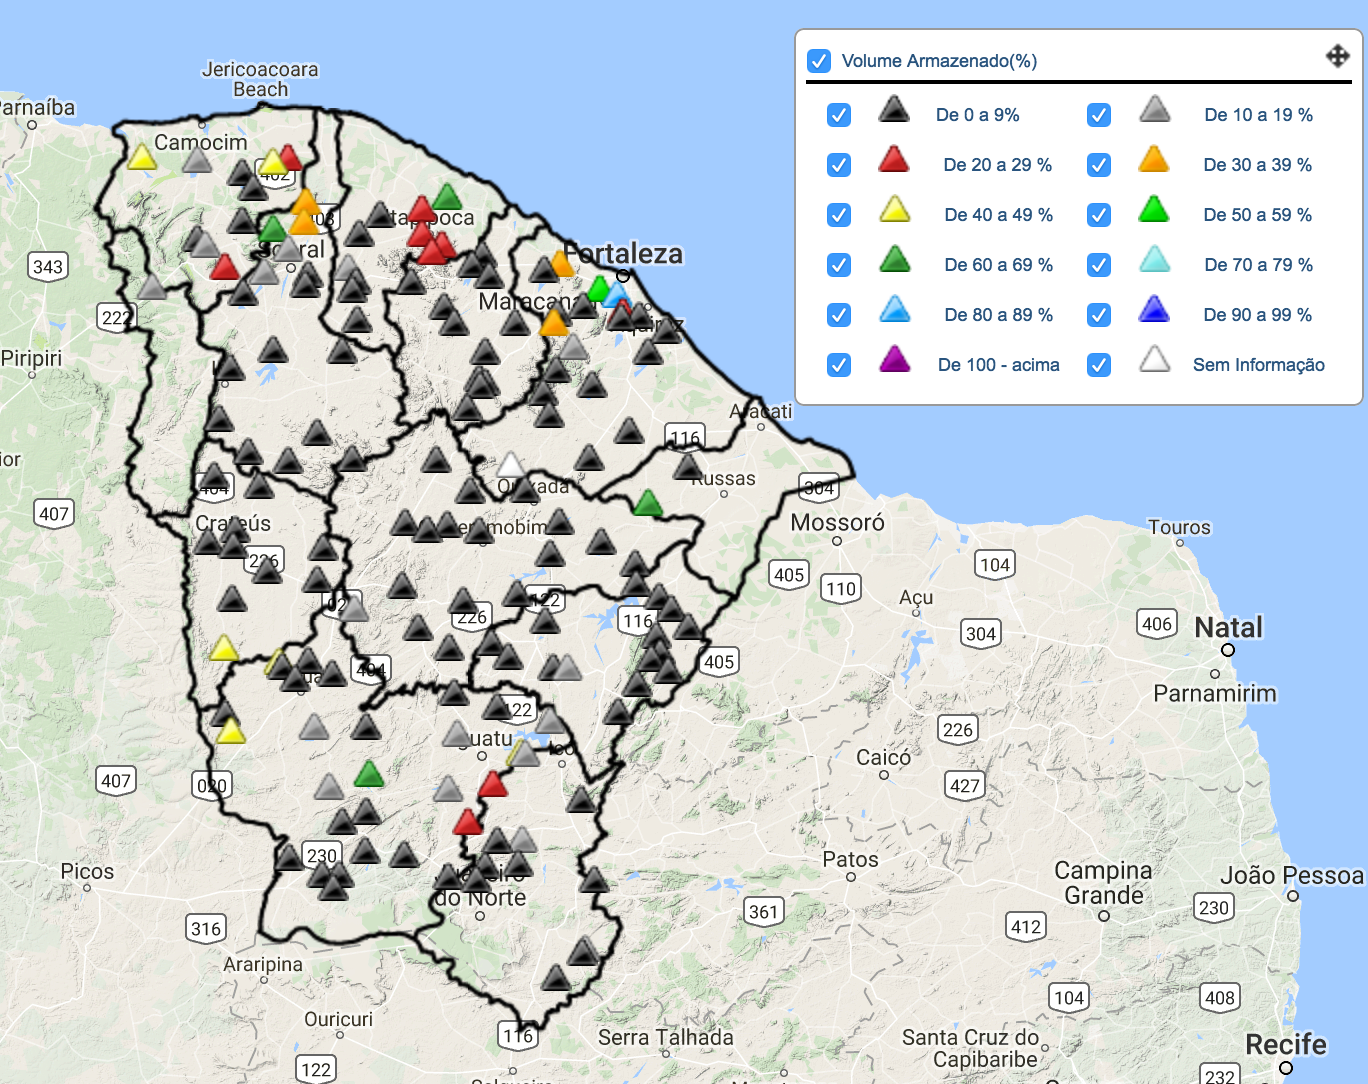
Task: Click the gray 'De 10 a 19 %' legend triangle
Action: 1154,110
